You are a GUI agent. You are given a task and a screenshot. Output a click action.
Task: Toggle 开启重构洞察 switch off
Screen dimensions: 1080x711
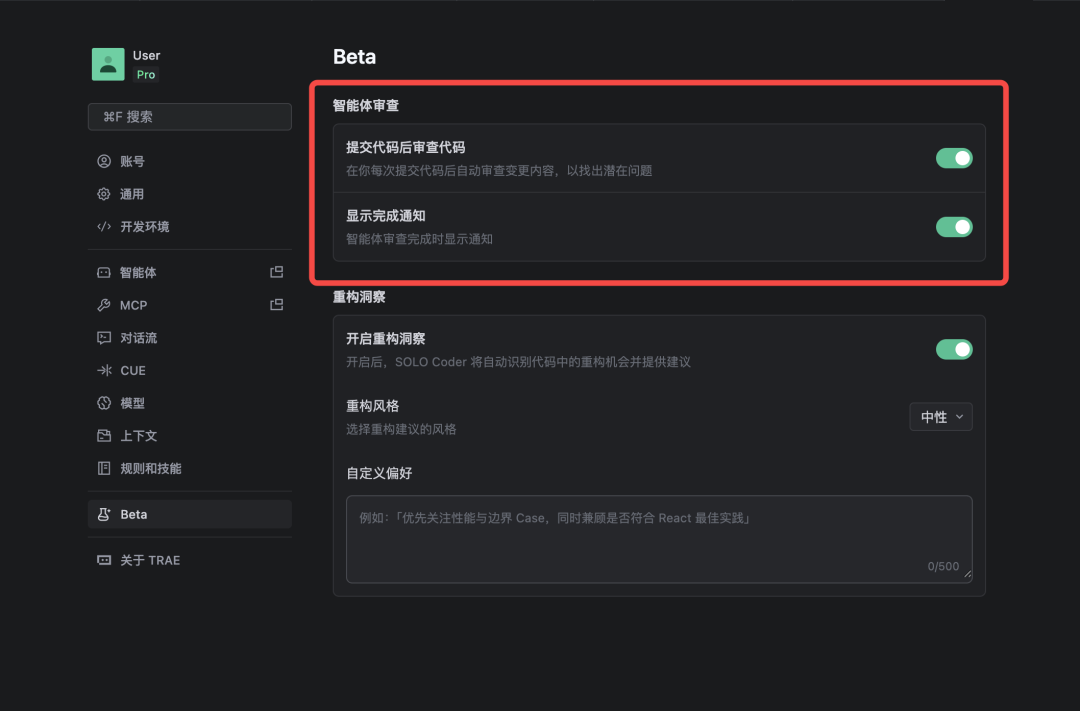pos(954,349)
